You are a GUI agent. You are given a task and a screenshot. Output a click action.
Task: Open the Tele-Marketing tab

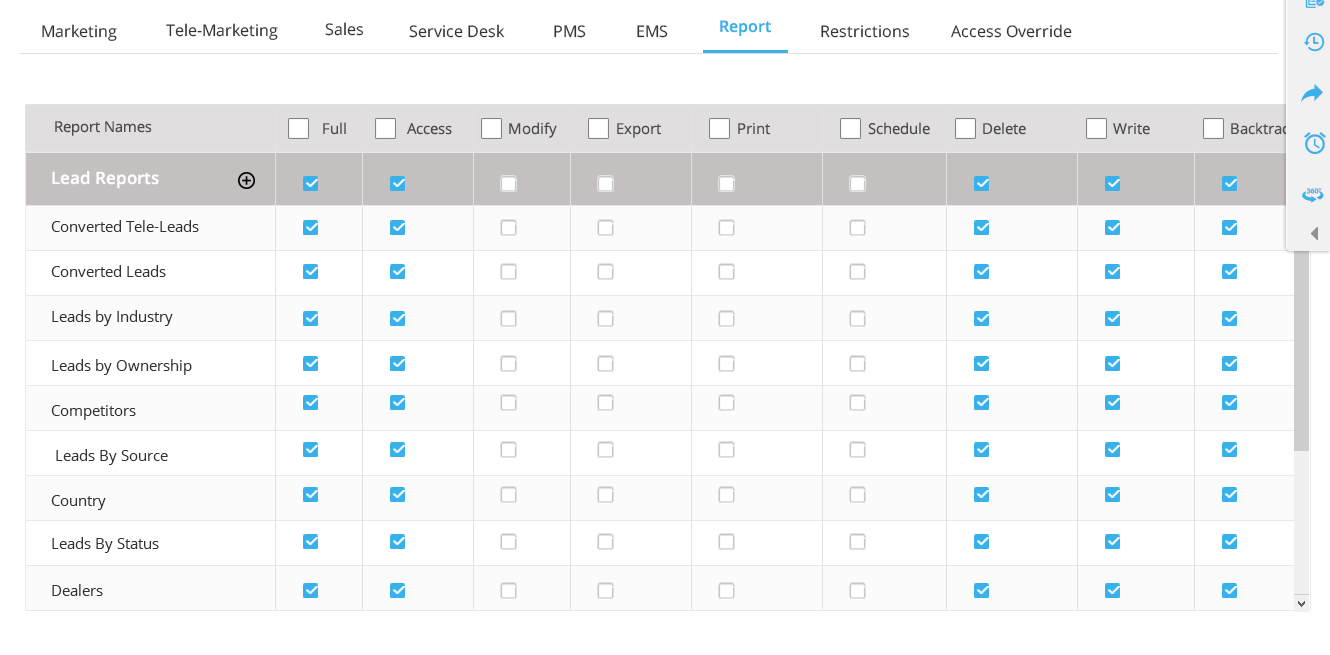(221, 31)
